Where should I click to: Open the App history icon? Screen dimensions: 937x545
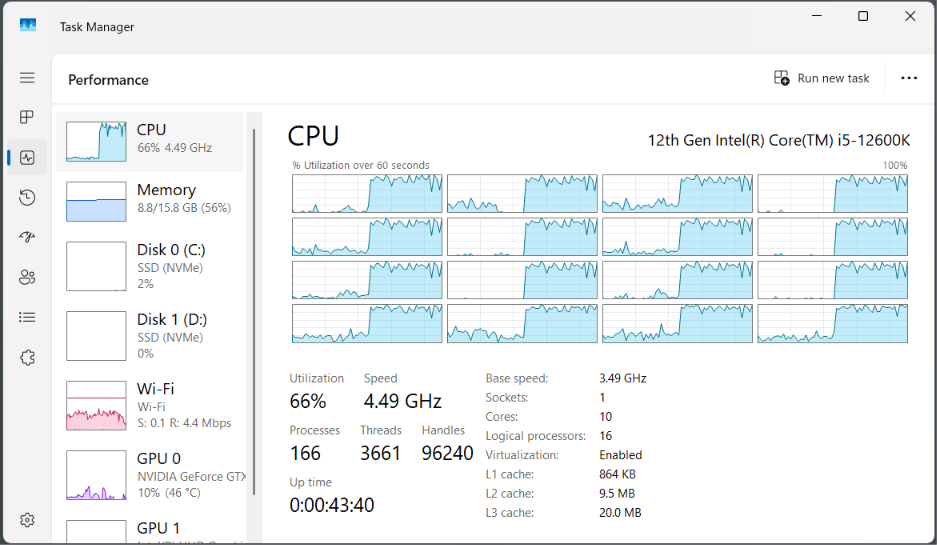[x=27, y=197]
